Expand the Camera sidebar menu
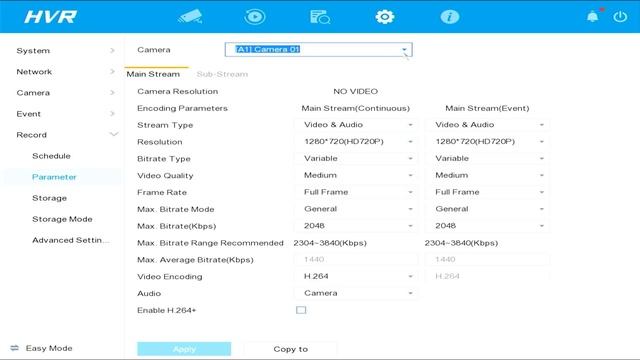 pyautogui.click(x=61, y=93)
